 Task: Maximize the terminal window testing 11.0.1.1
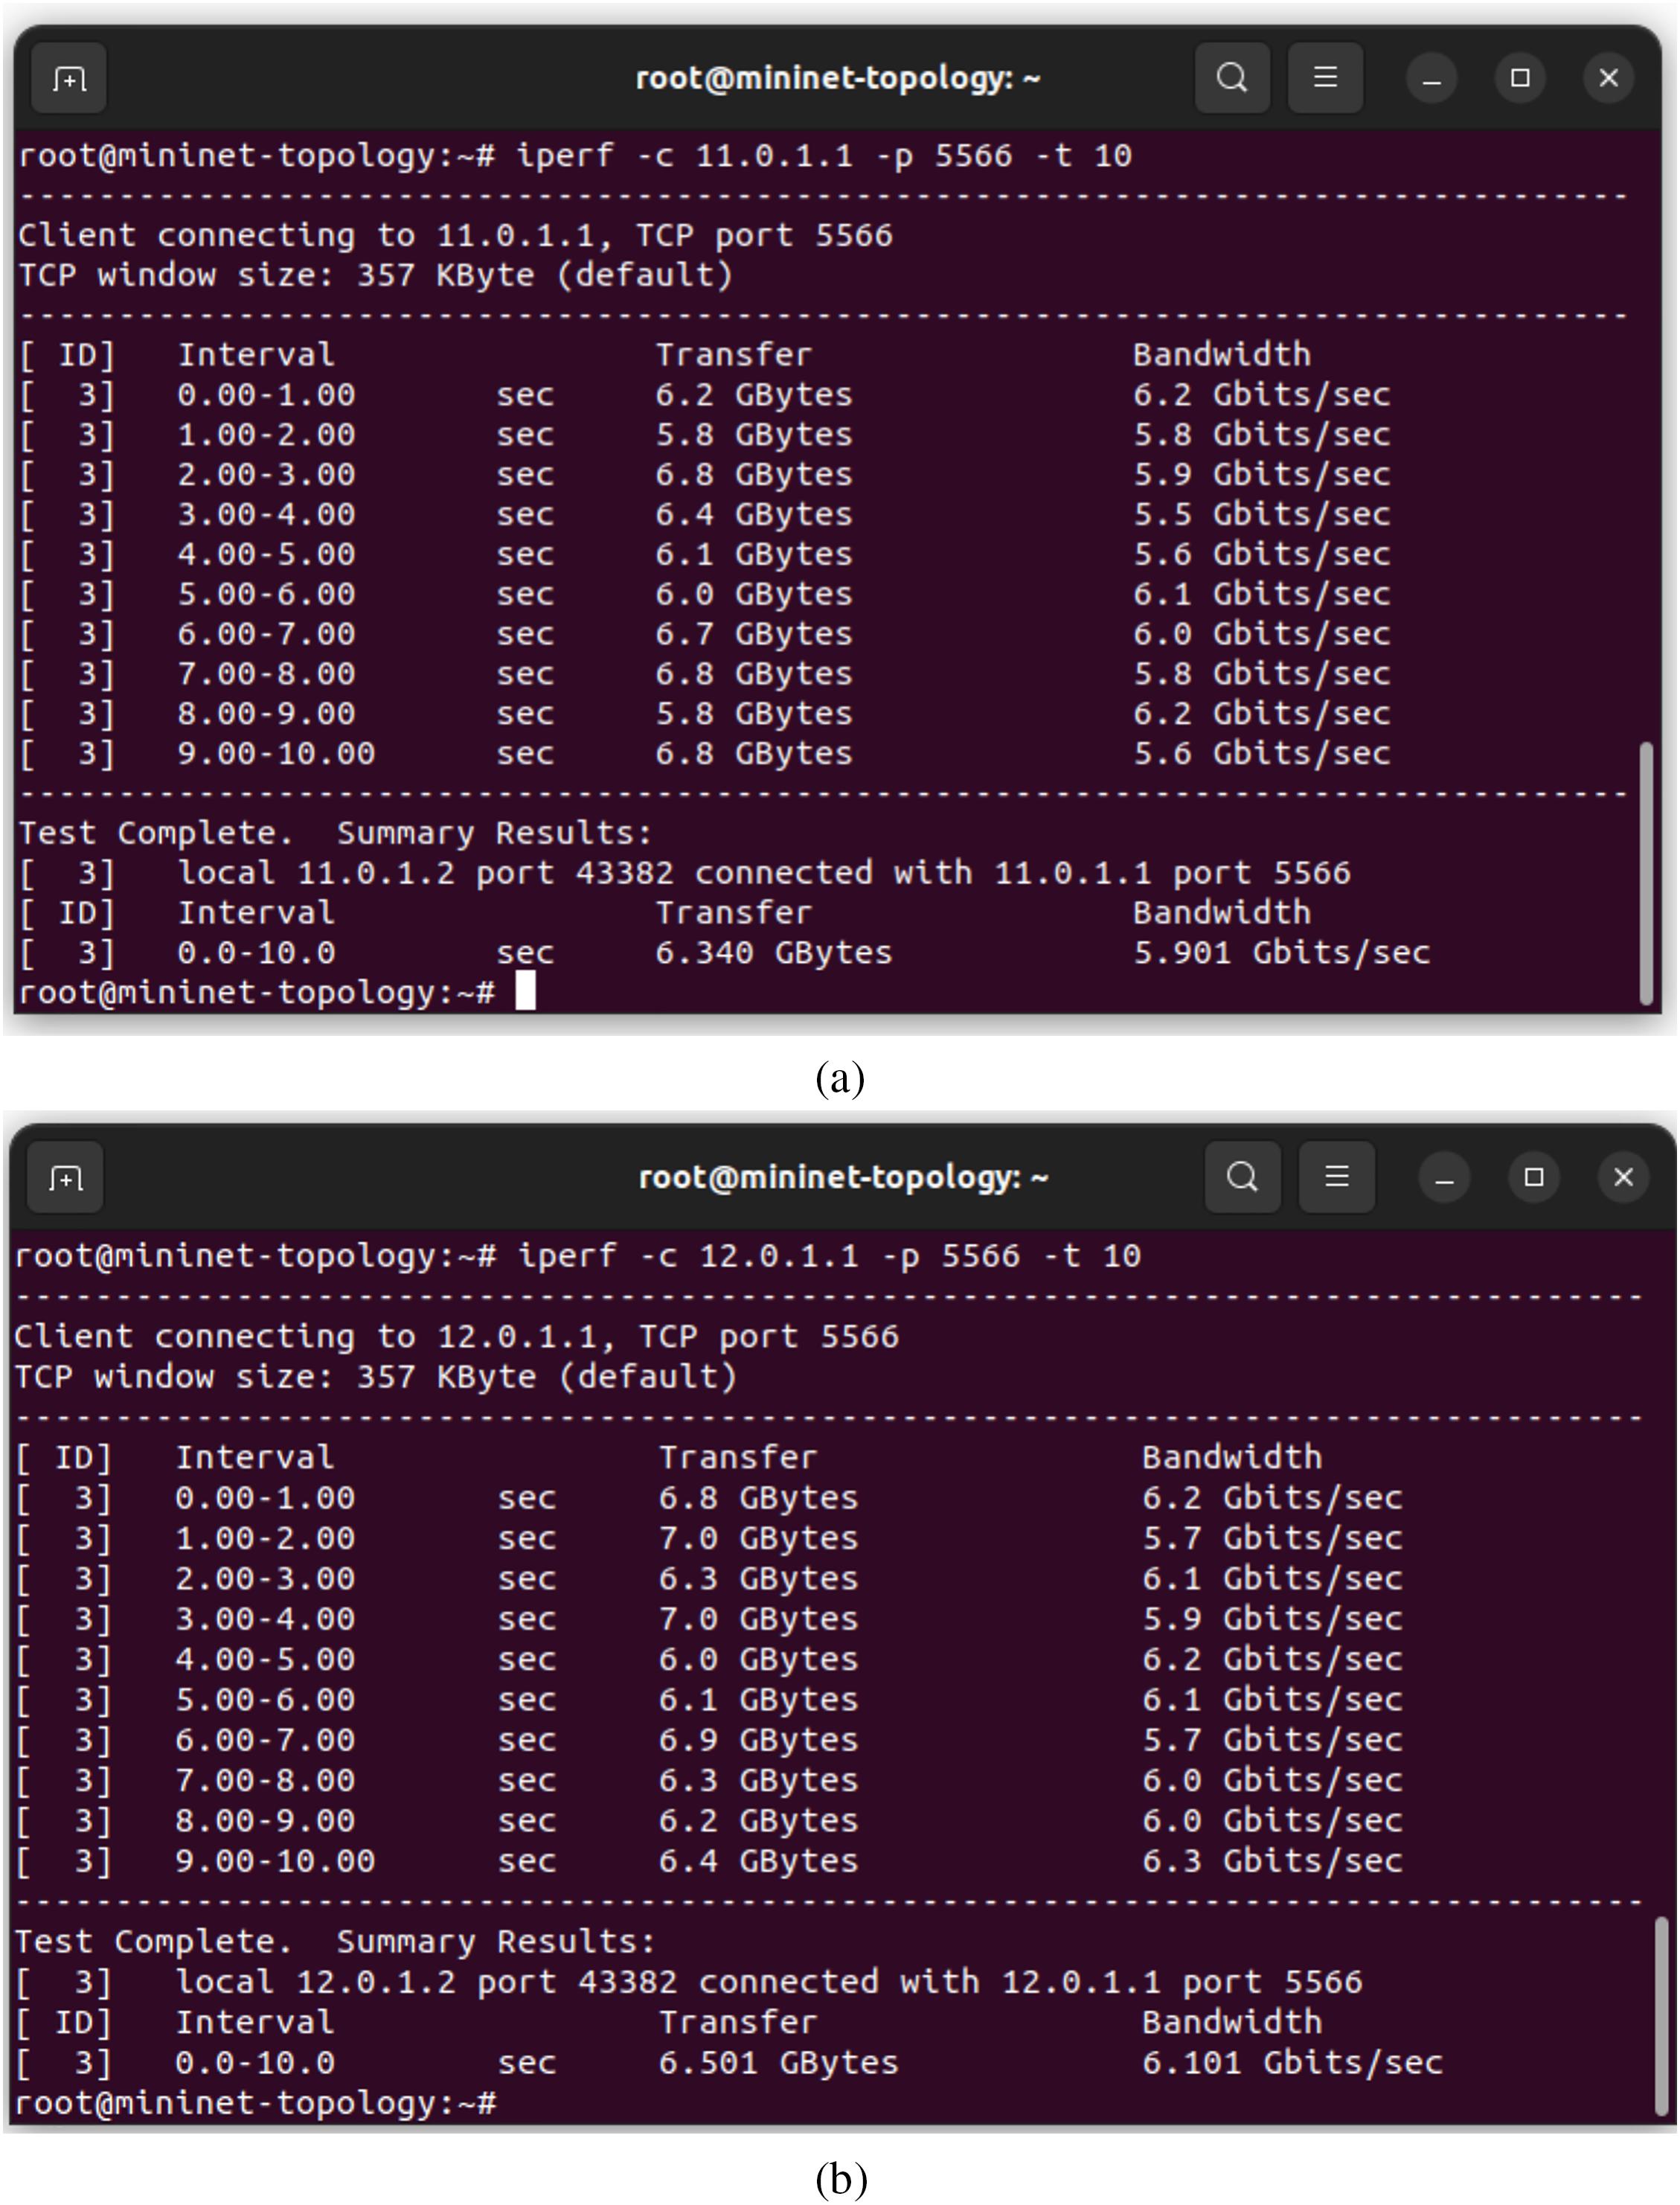click(x=1520, y=78)
